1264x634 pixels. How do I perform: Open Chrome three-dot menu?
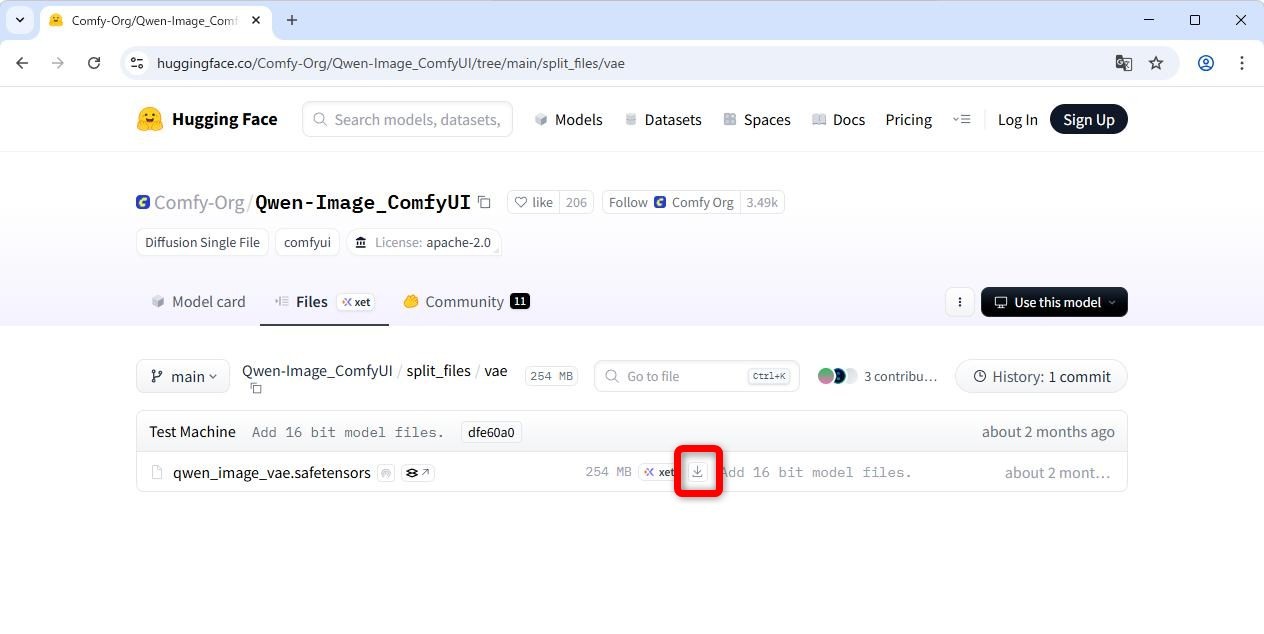tap(1242, 63)
